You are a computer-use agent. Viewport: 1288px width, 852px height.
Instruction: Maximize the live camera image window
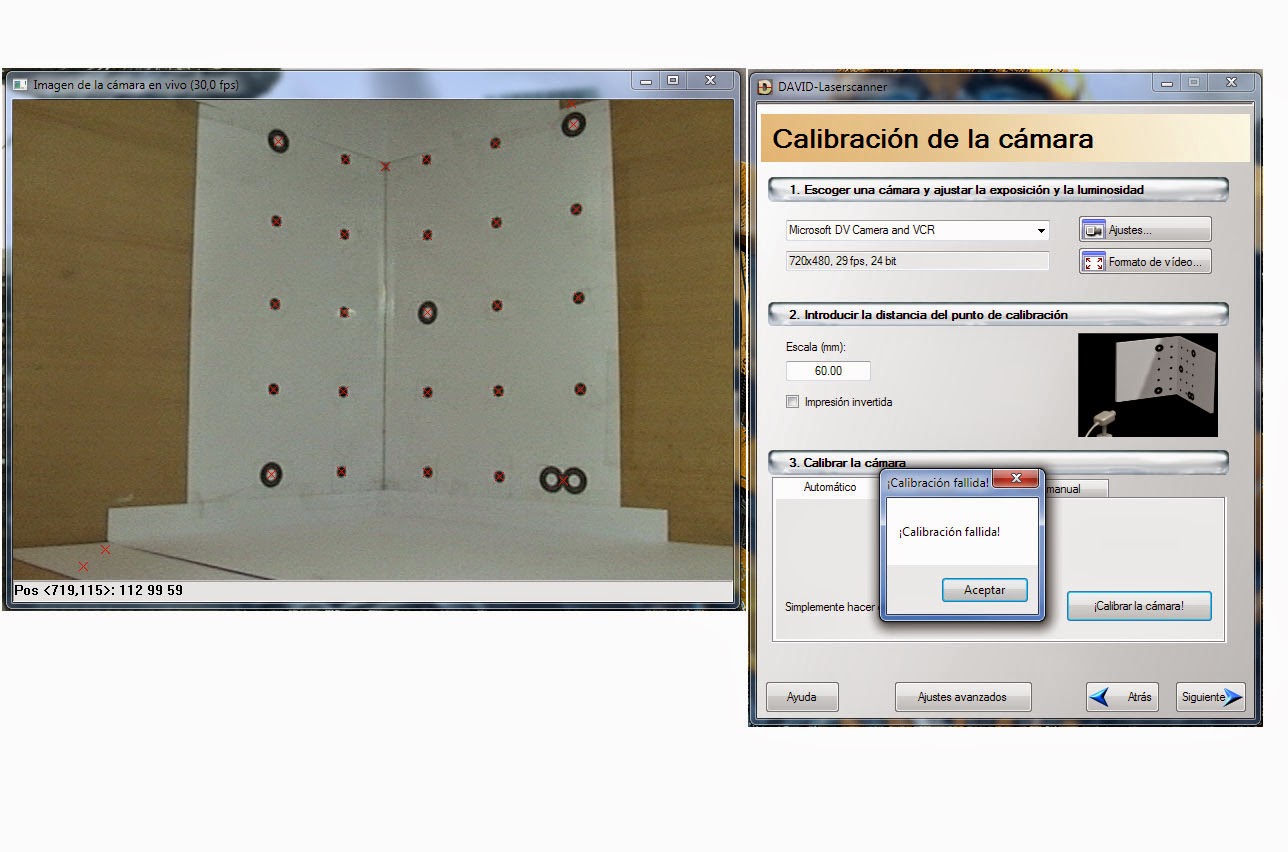(x=673, y=81)
